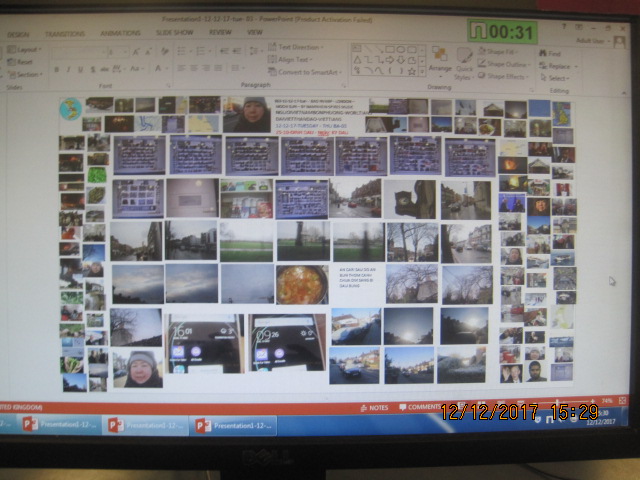Open the Font name combo box
This screenshot has width=640, height=480.
[78, 52]
